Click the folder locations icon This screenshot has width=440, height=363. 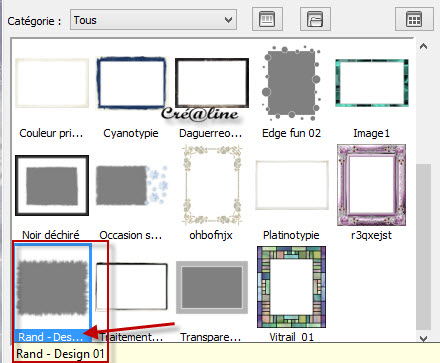click(315, 19)
